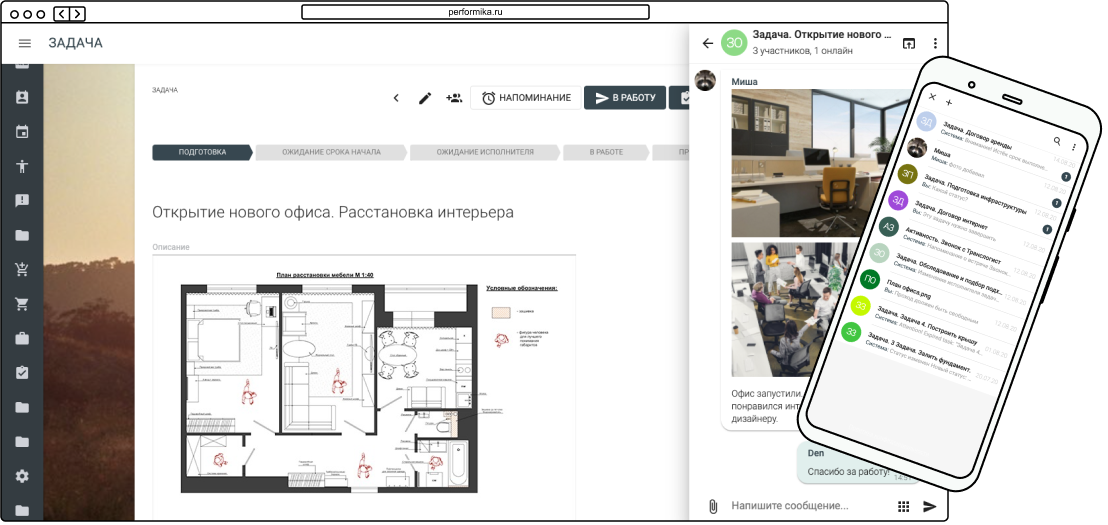Open the folder icon just above the gear
The width and height of the screenshot is (1108, 525).
pyautogui.click(x=22, y=442)
